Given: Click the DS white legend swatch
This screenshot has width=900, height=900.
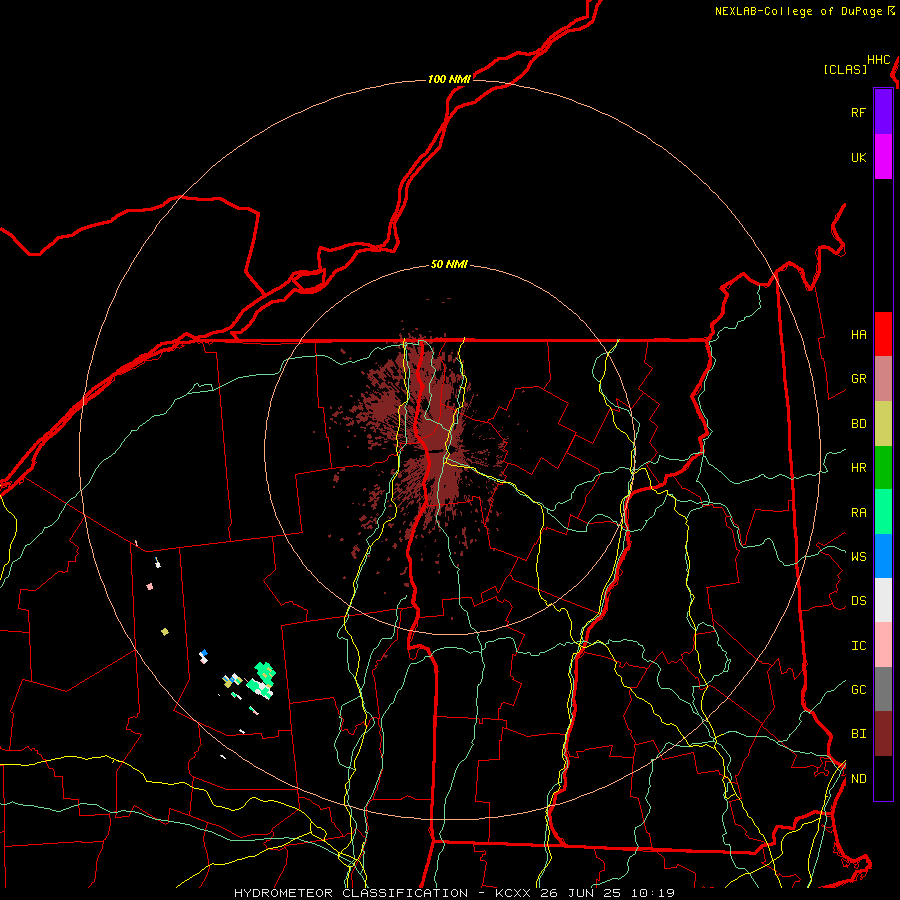Looking at the screenshot, I should [883, 600].
